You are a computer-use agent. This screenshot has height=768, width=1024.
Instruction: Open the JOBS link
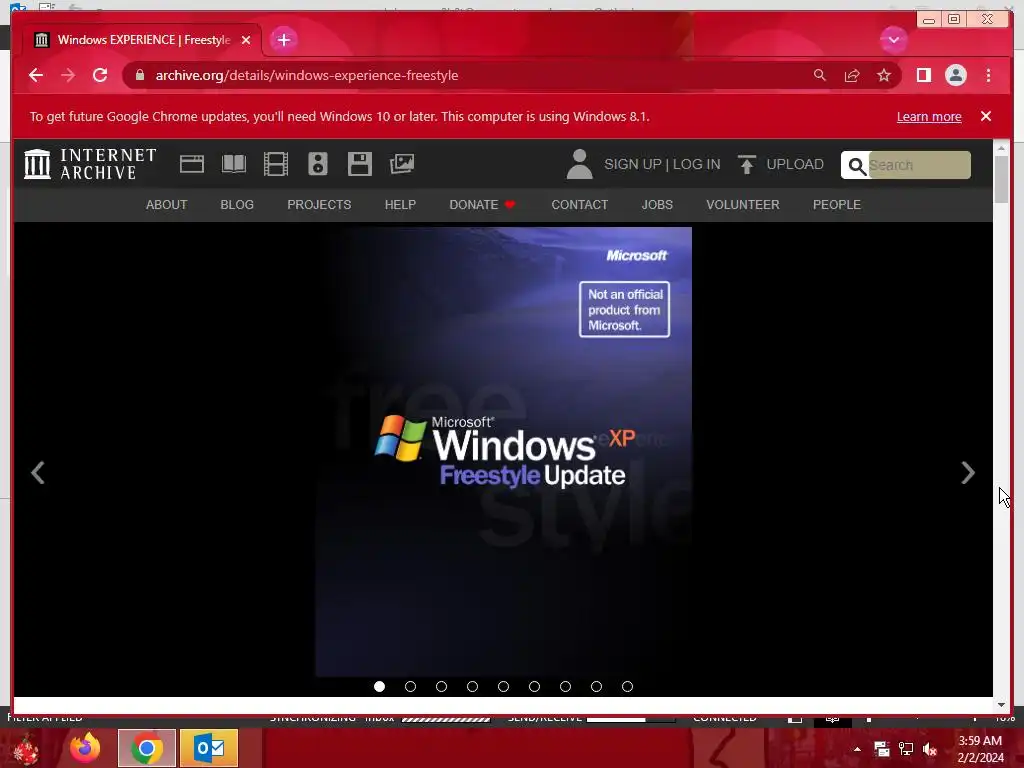coord(657,204)
